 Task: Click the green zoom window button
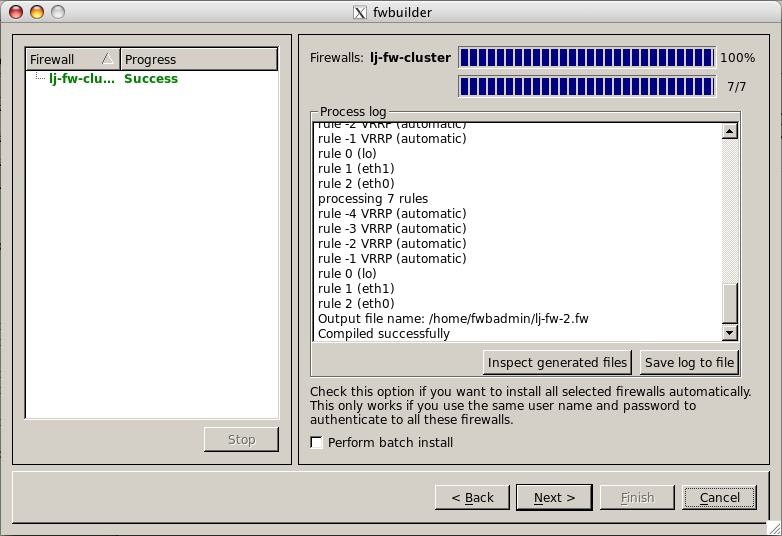pyautogui.click(x=57, y=13)
